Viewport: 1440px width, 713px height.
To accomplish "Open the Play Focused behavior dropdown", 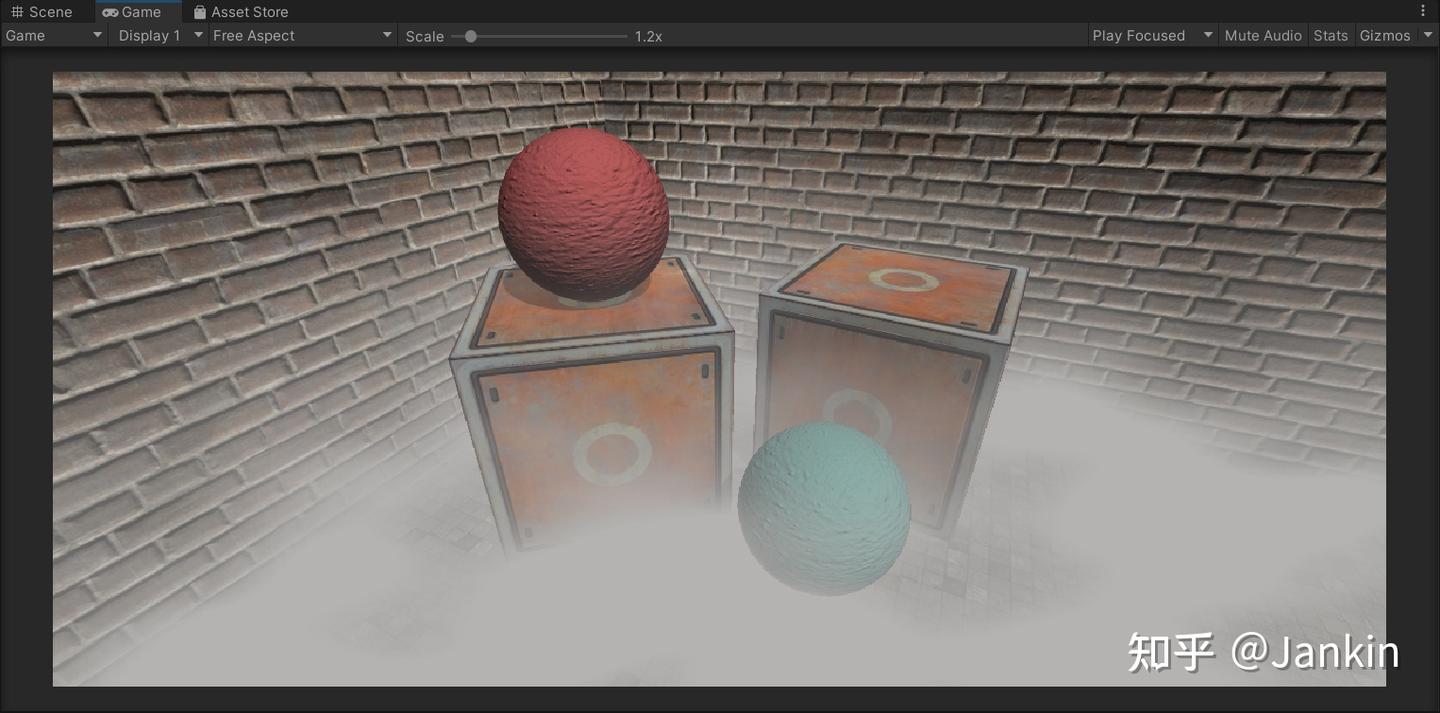I will (1140, 34).
